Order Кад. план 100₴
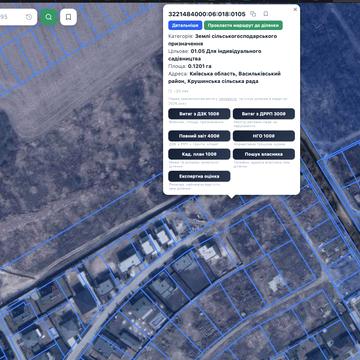Viewport: 360px width, 360px height. pyautogui.click(x=199, y=154)
